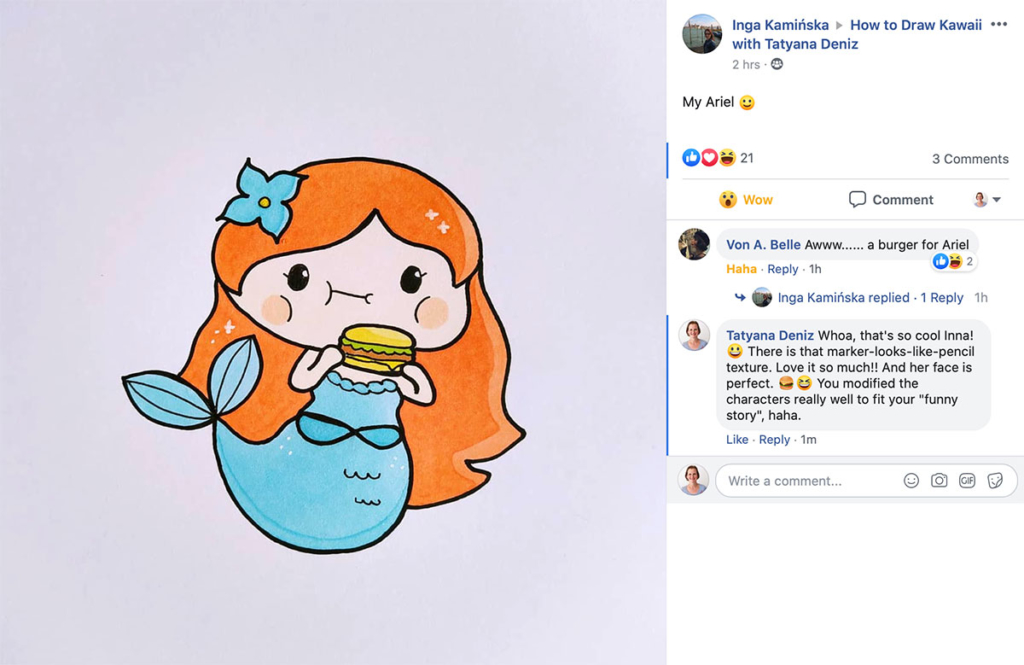Click the Comment speech bubble button
The height and width of the screenshot is (665, 1024).
(891, 200)
